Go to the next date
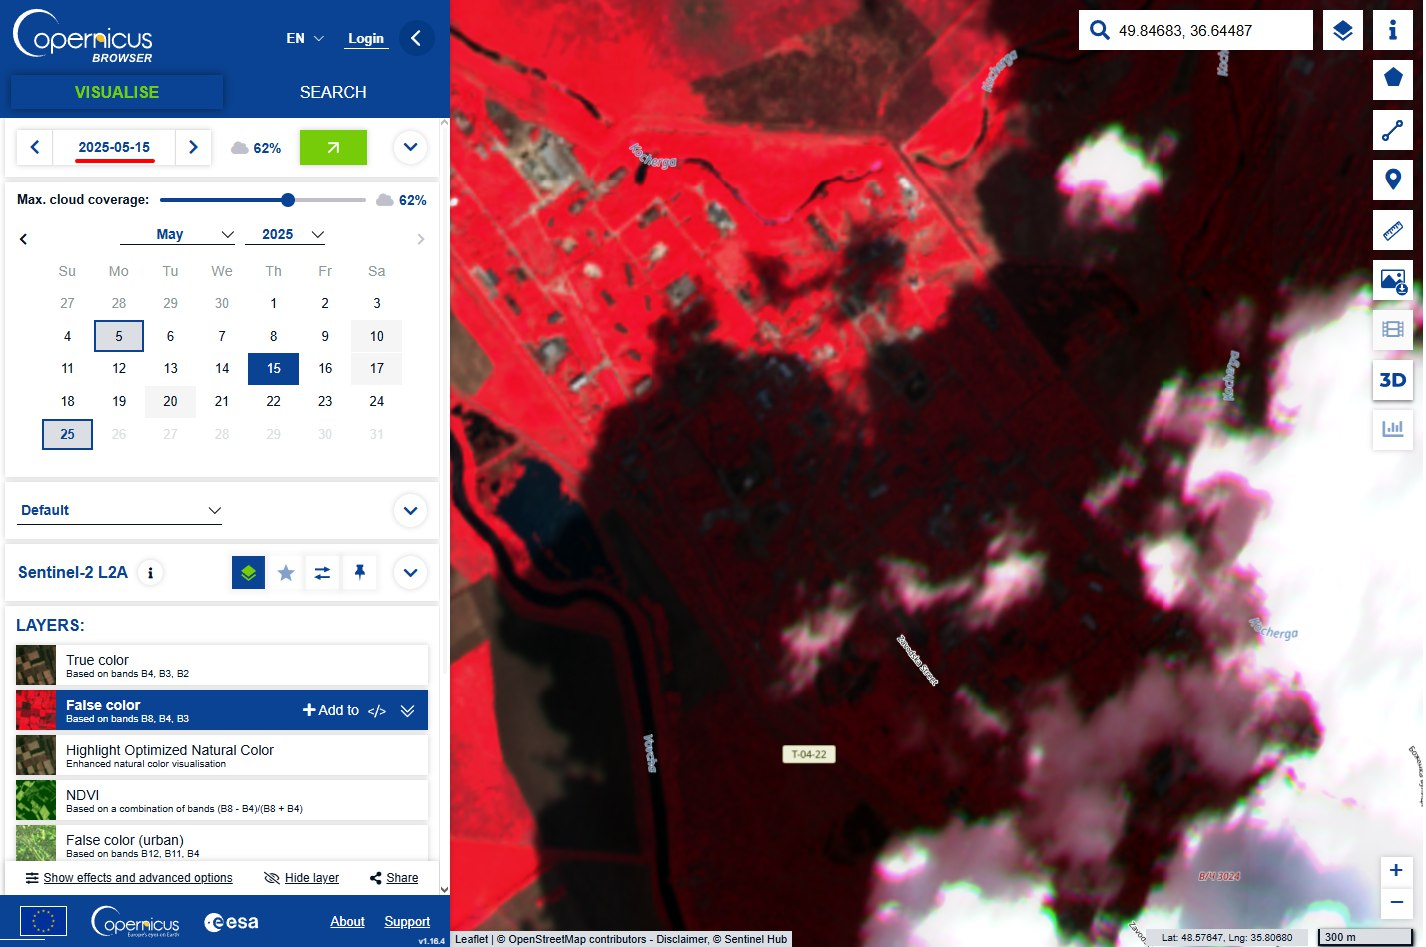The image size is (1426, 947). click(193, 148)
